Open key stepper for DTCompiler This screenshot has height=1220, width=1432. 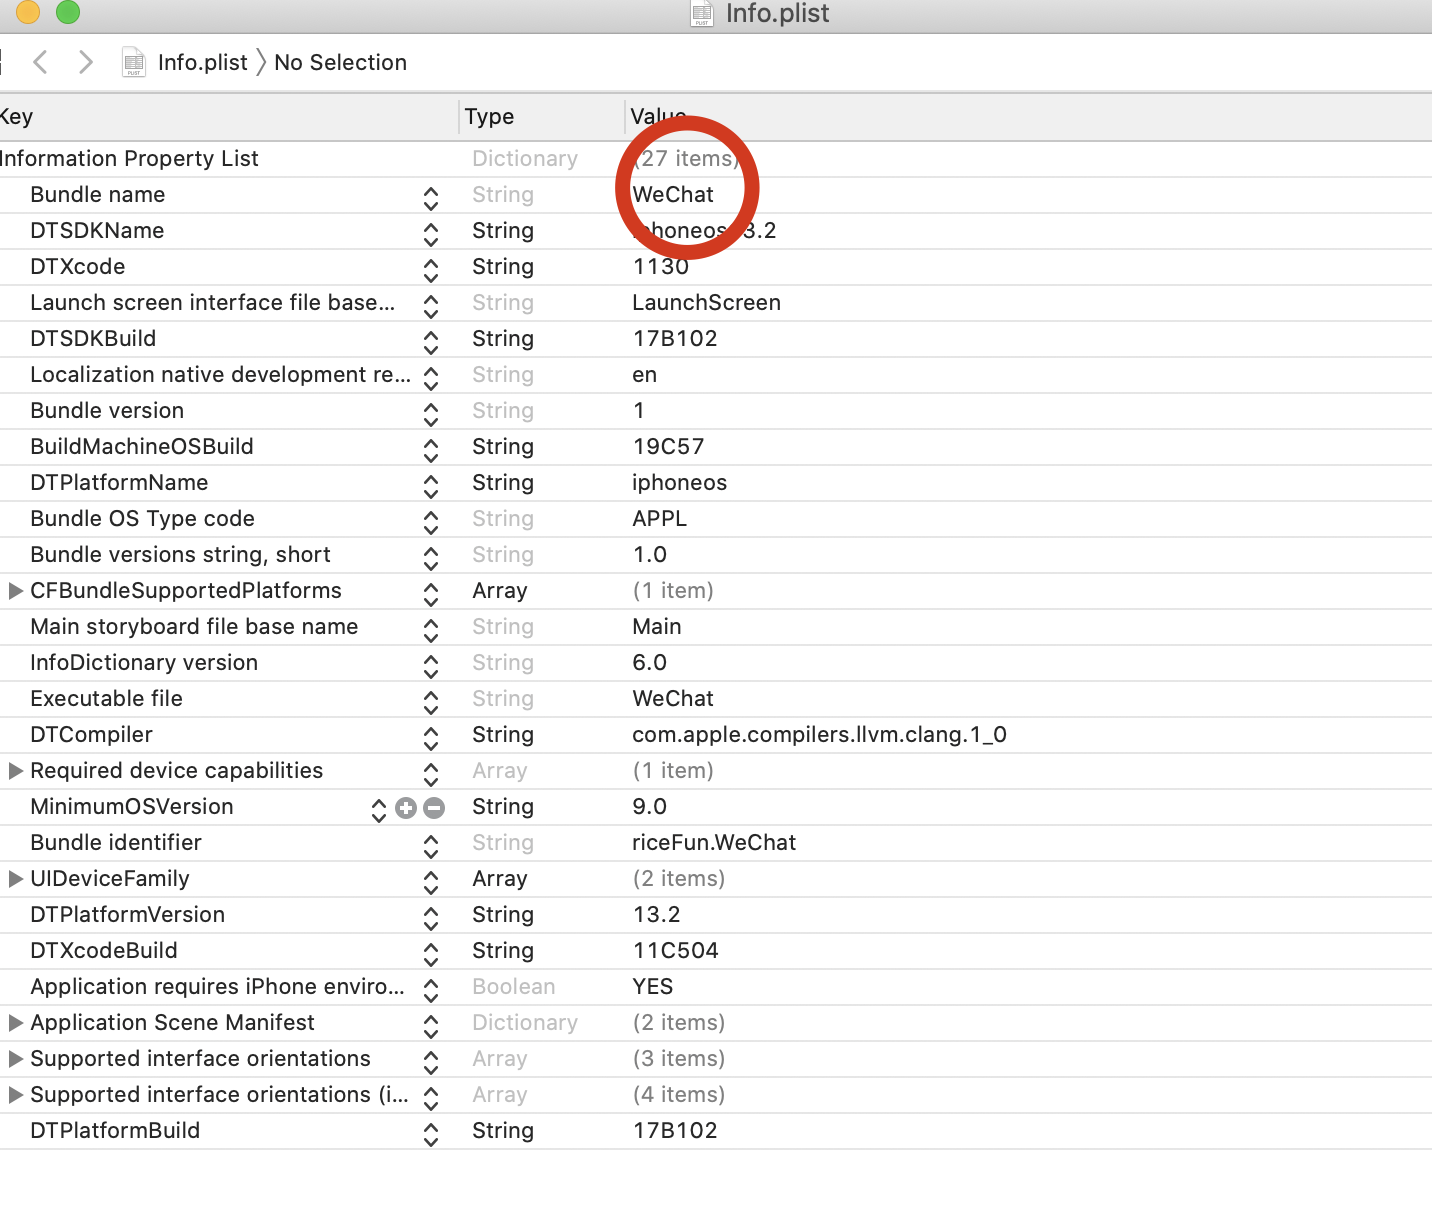(x=431, y=739)
